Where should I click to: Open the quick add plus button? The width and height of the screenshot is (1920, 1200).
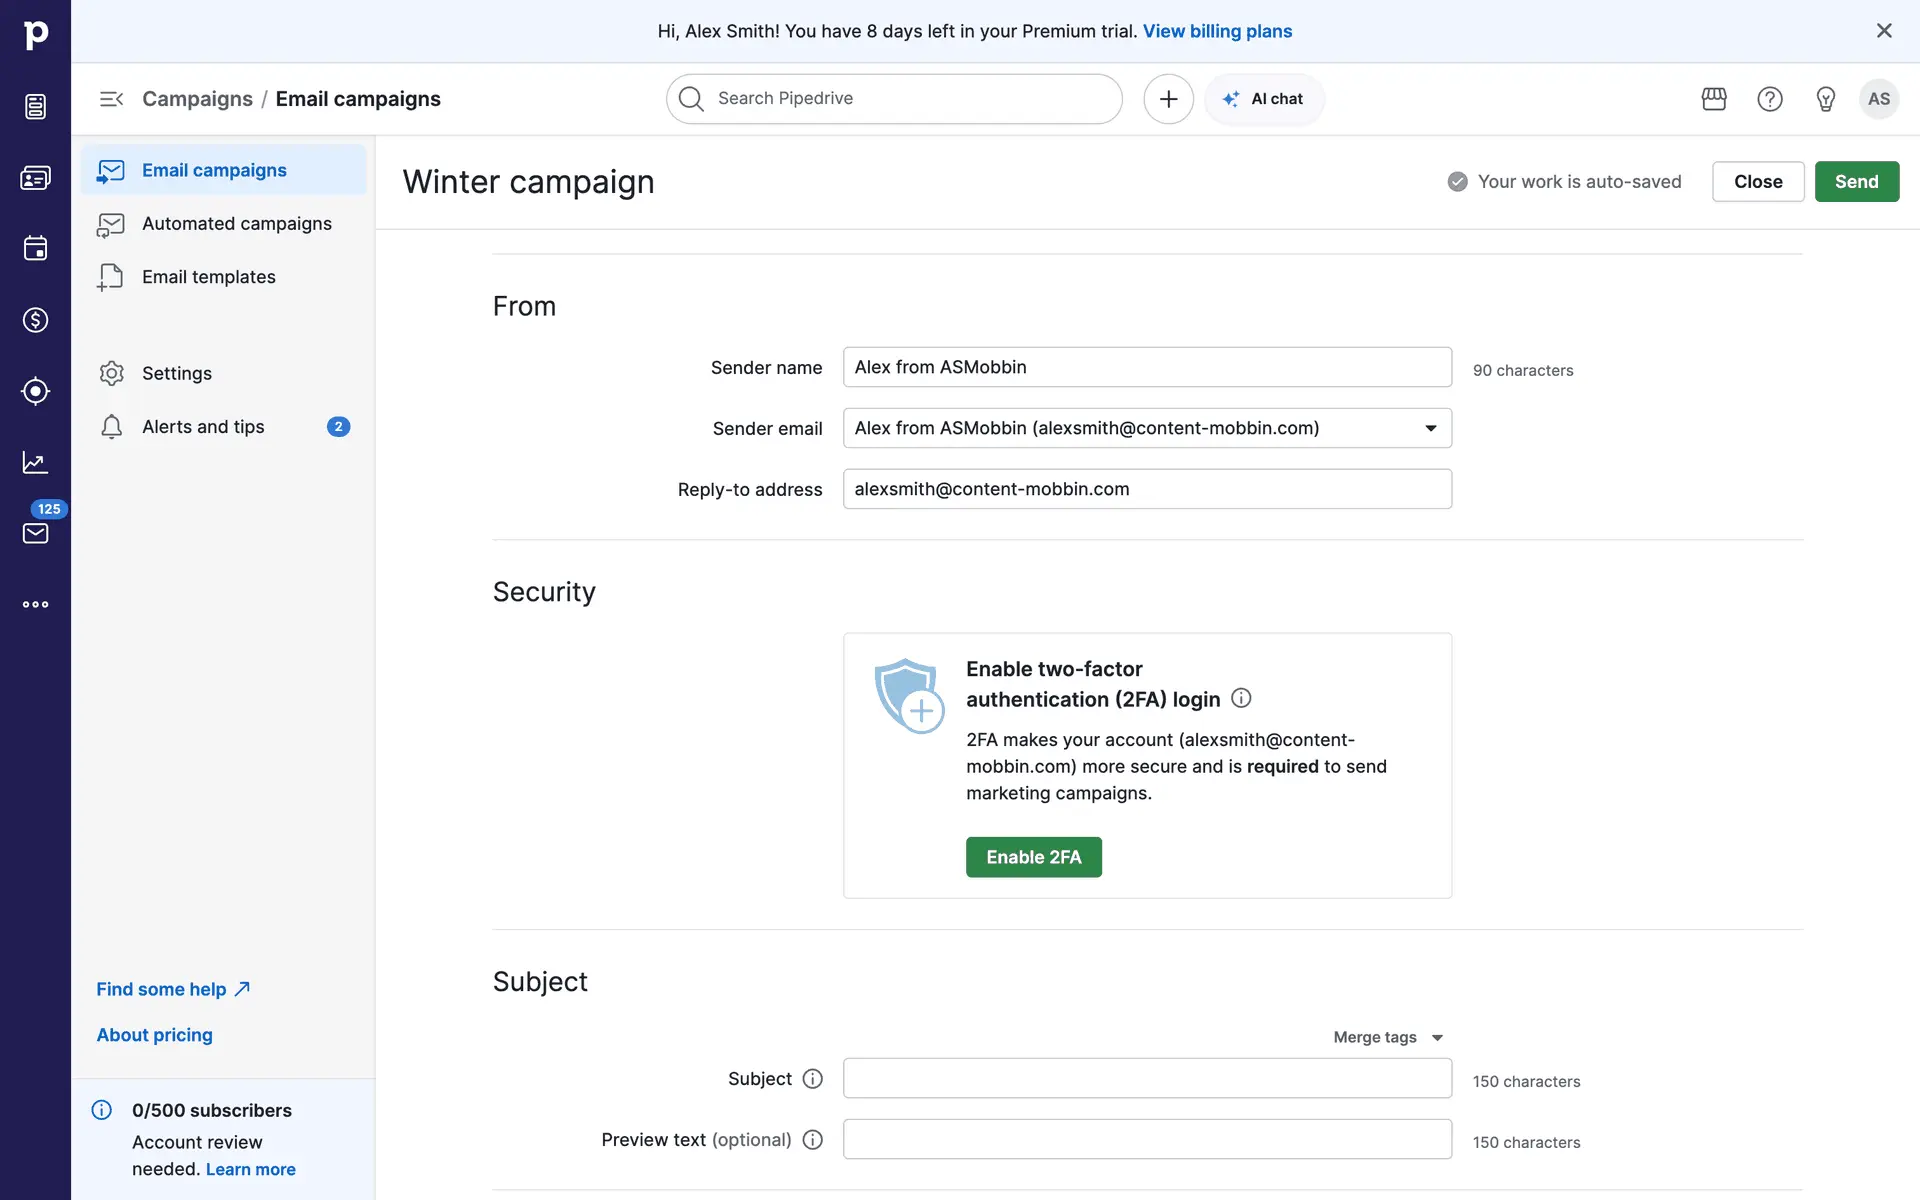[1168, 99]
